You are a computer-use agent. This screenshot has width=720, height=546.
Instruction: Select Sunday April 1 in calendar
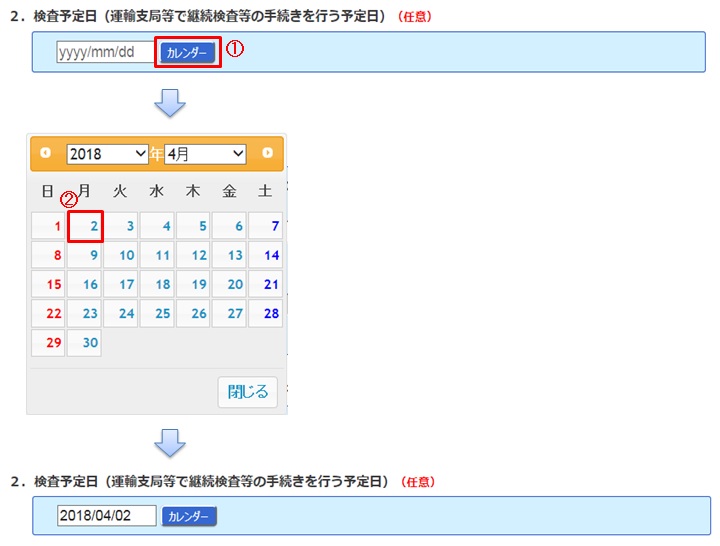[48, 227]
